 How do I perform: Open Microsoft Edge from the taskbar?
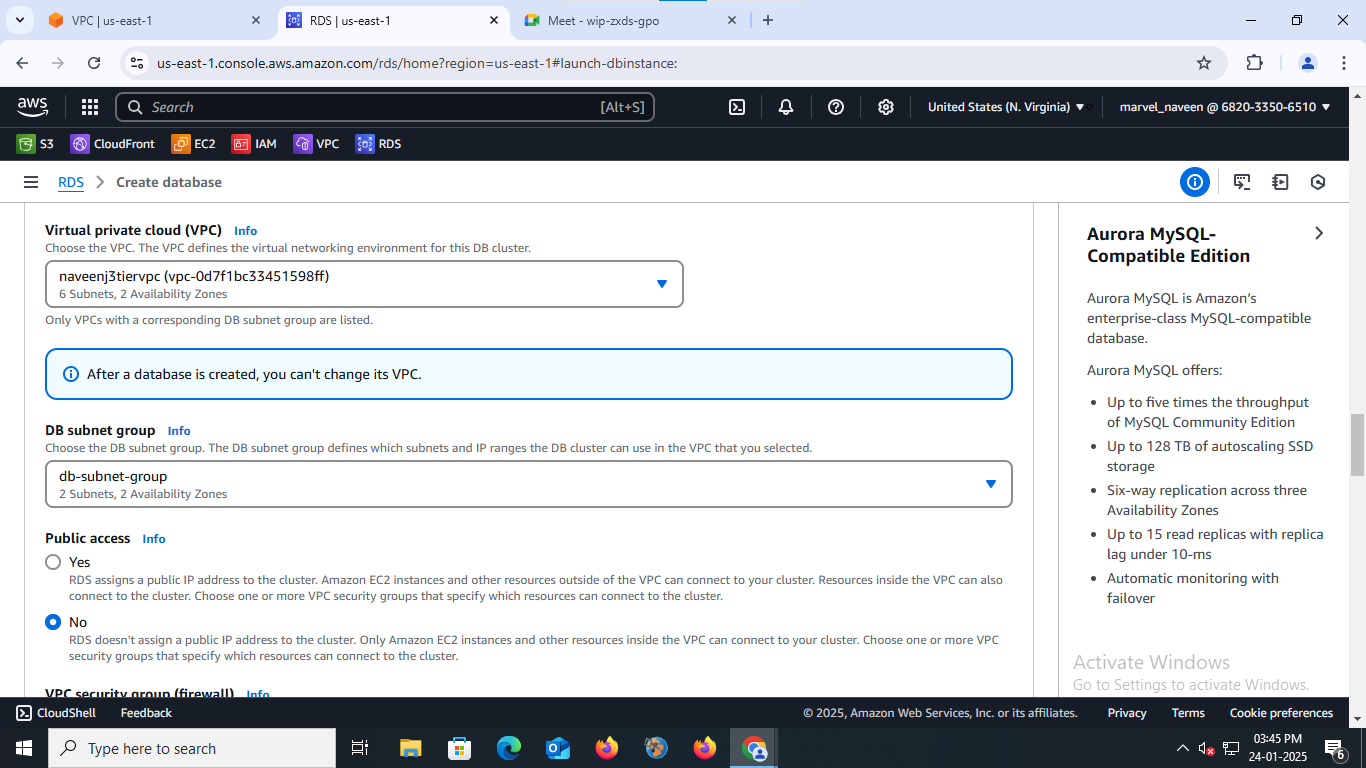509,748
